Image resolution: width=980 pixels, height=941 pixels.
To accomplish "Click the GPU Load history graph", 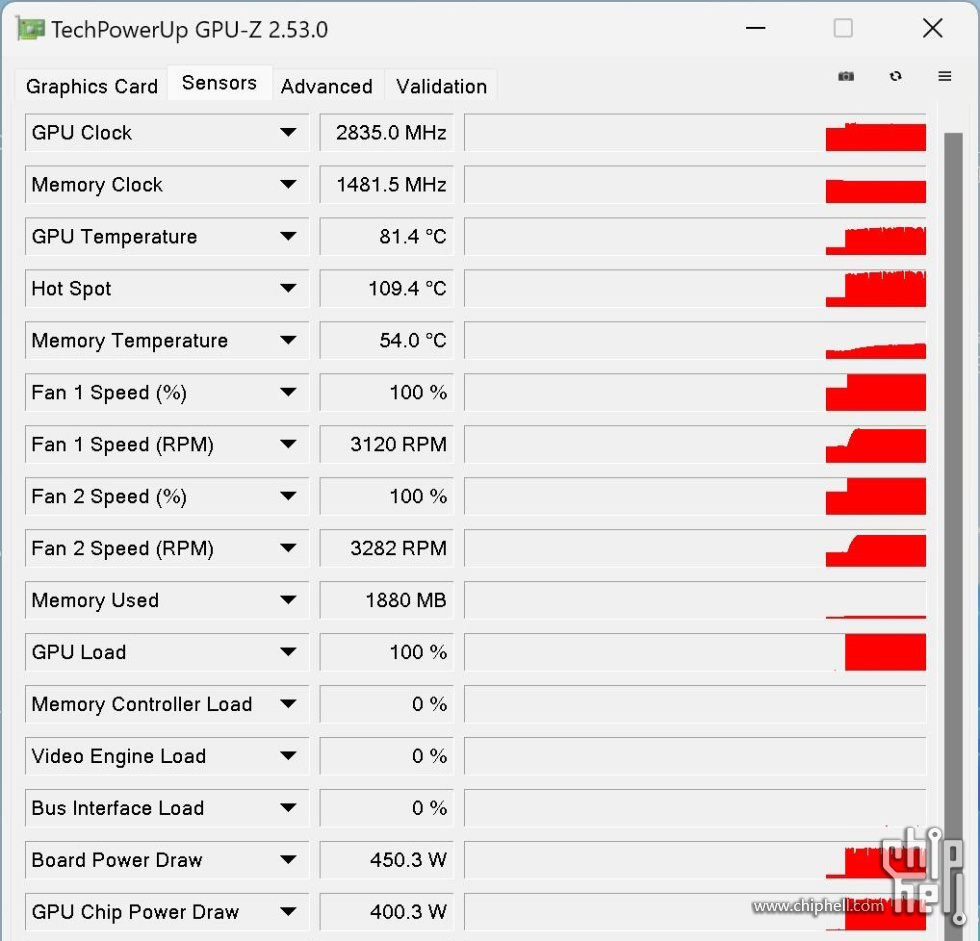I will [695, 652].
